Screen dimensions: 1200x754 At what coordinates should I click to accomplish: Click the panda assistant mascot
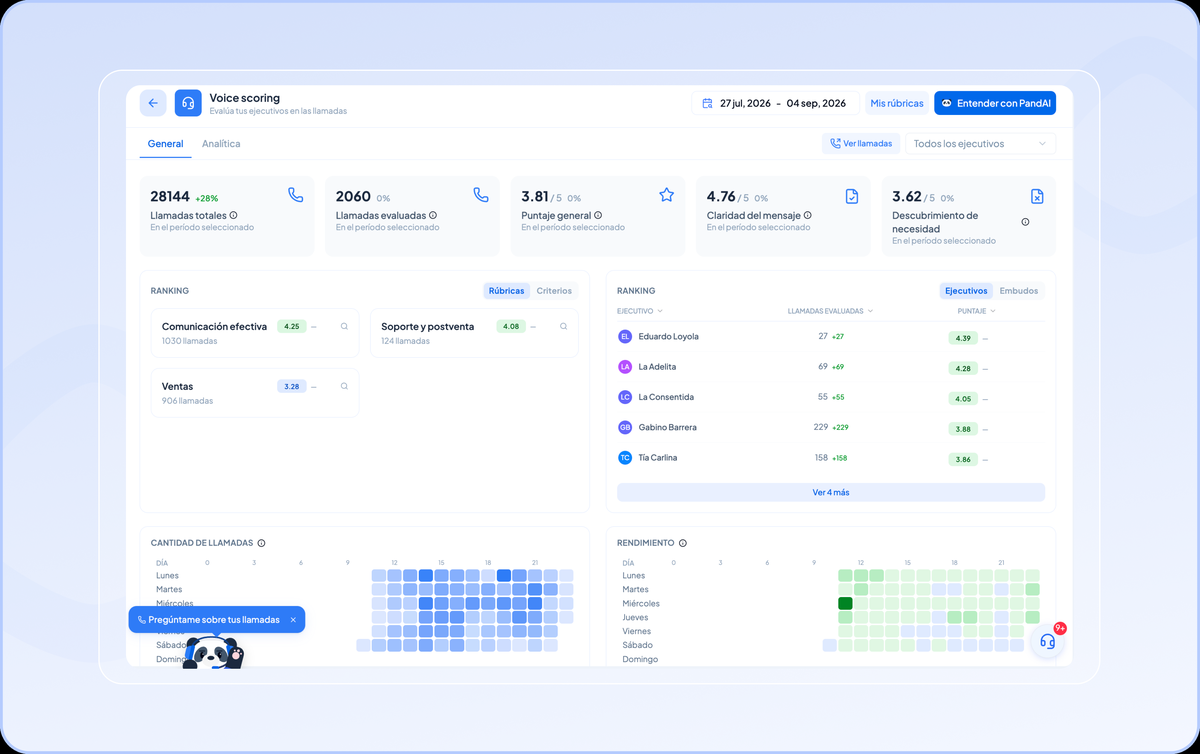[x=213, y=653]
